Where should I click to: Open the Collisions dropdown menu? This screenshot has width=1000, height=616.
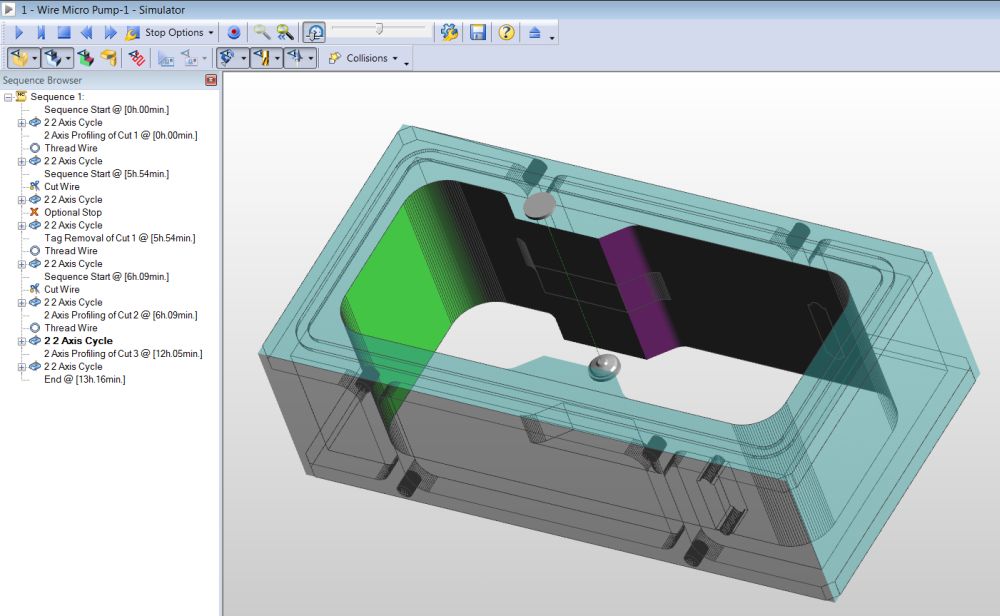(x=366, y=58)
